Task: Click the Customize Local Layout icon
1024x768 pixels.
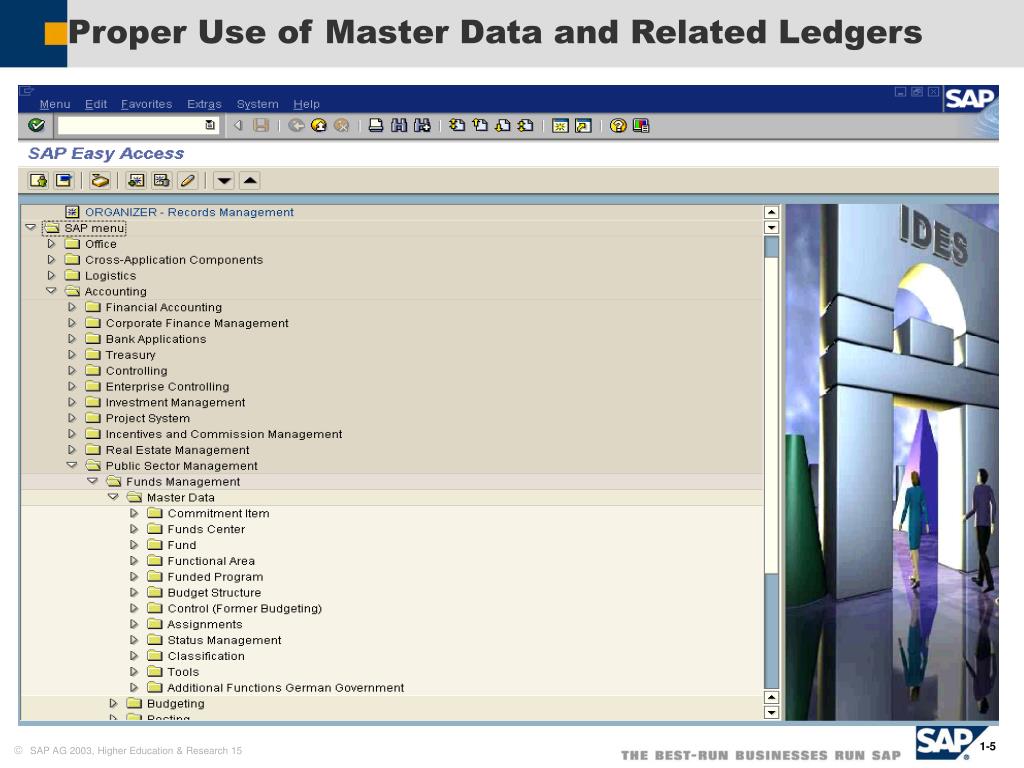Action: 641,125
